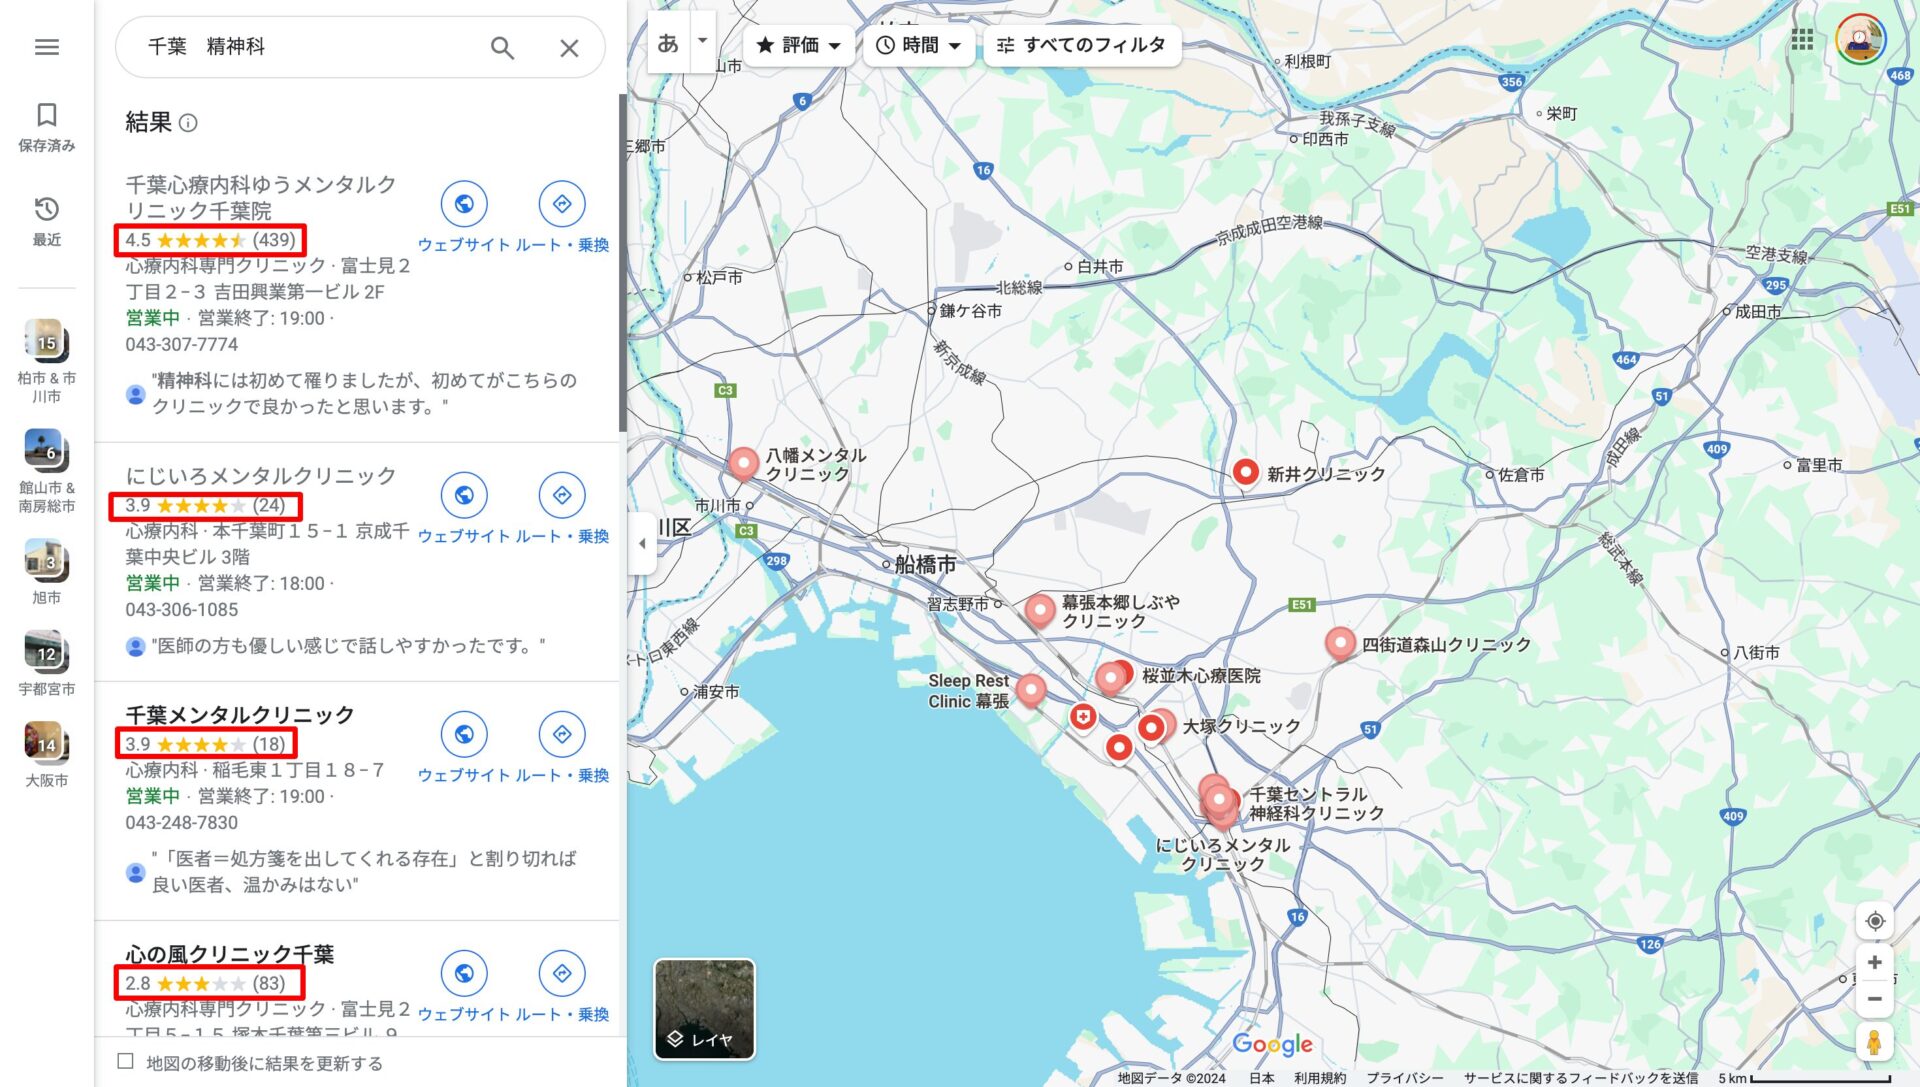The height and width of the screenshot is (1087, 1920).
Task: Click the 5 km map scale bar
Action: [1804, 1078]
